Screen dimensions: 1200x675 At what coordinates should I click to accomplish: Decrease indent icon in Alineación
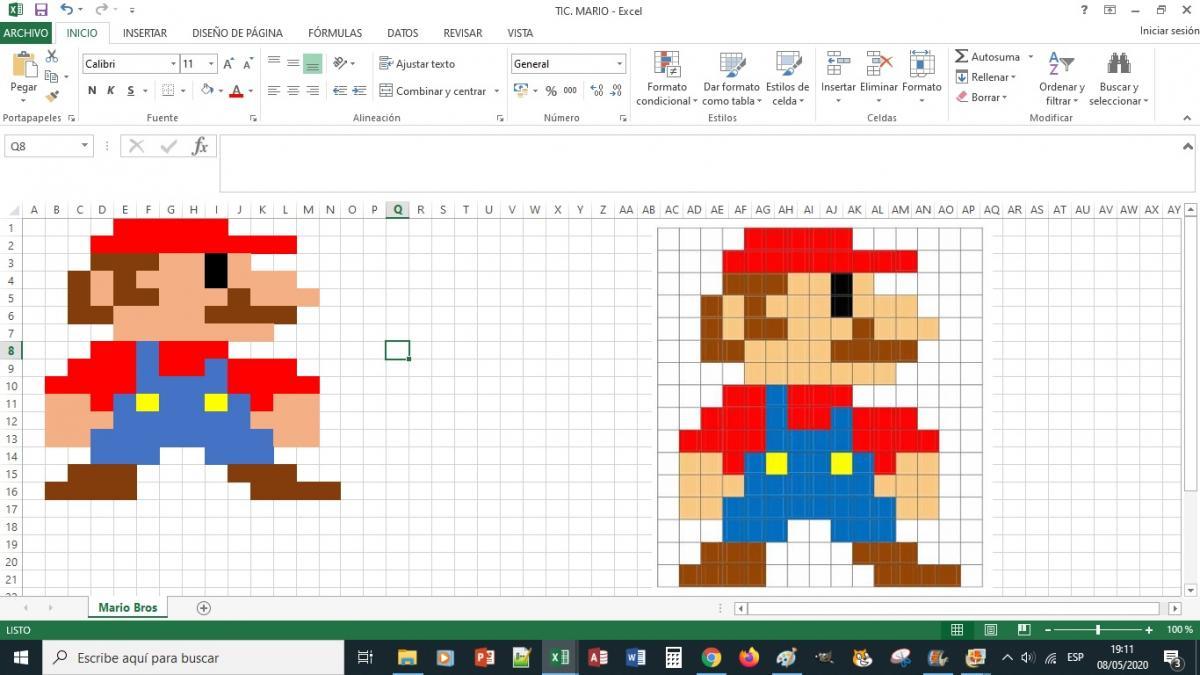[340, 90]
